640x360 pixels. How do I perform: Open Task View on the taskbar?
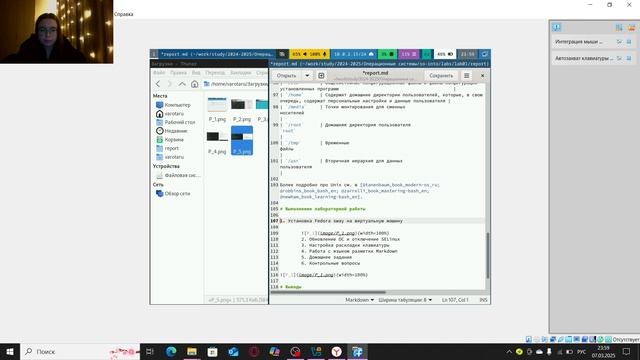pos(150,351)
